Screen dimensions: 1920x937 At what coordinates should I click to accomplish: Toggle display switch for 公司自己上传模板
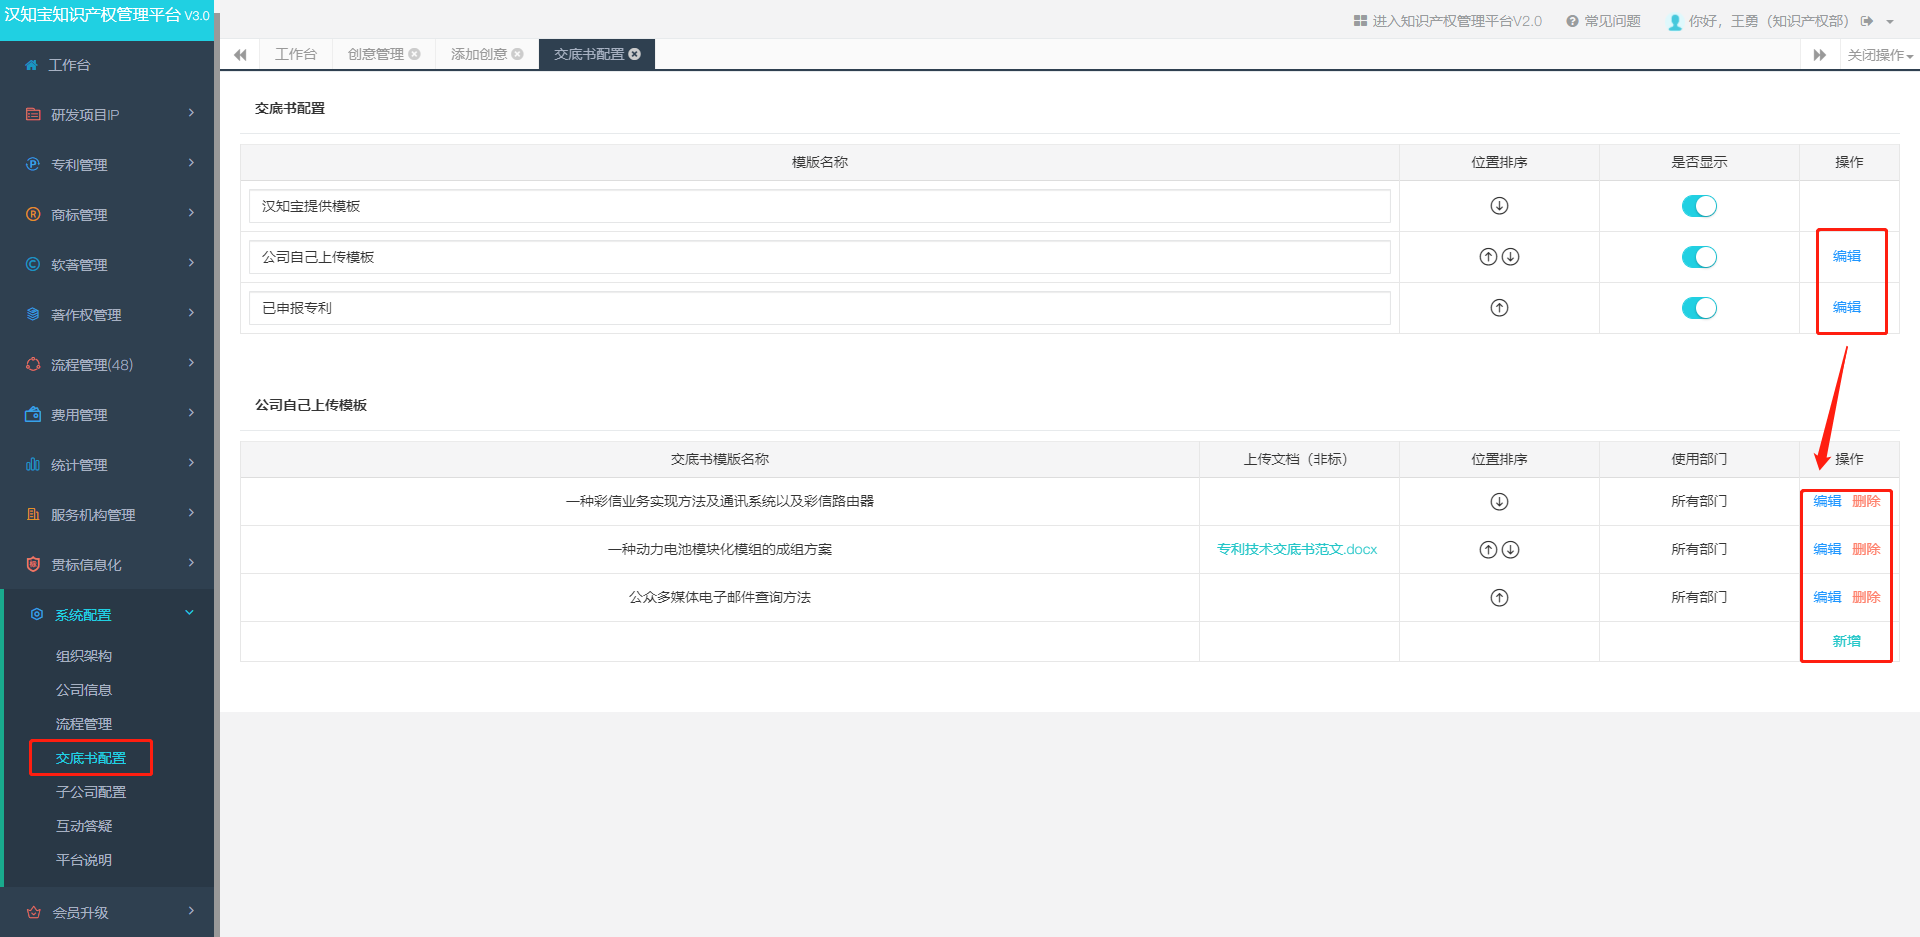[x=1699, y=257]
